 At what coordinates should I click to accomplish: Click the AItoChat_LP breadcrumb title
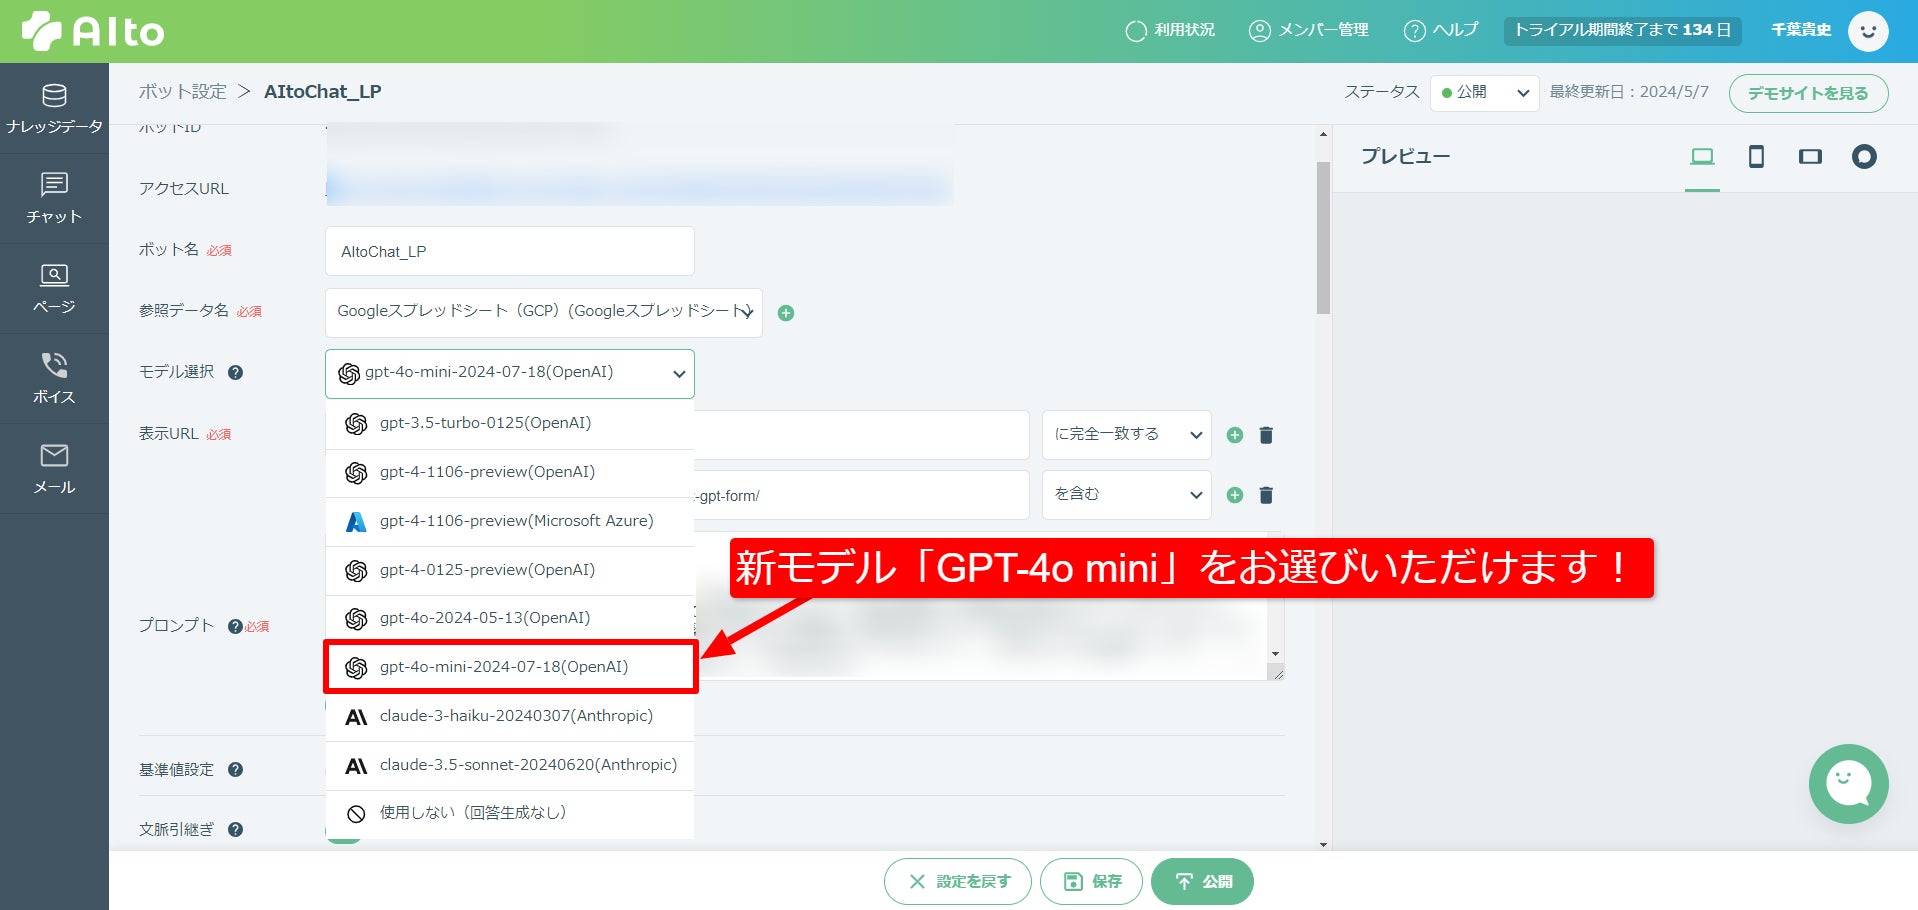322,92
